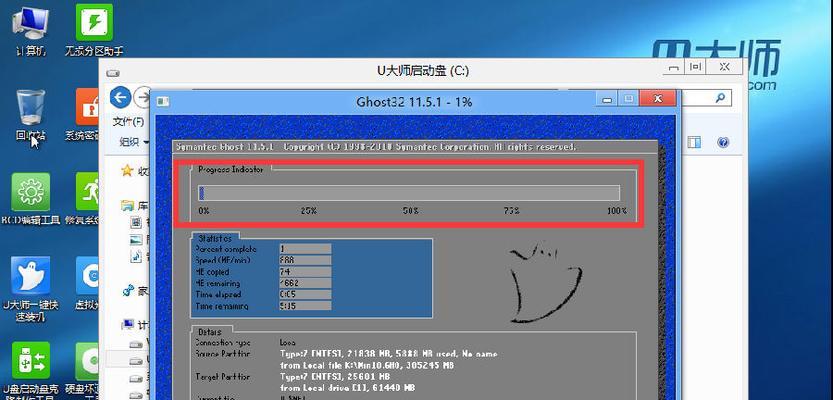The width and height of the screenshot is (833, 400).
Task: Click the "MB remaining" value field
Action: click(305, 283)
